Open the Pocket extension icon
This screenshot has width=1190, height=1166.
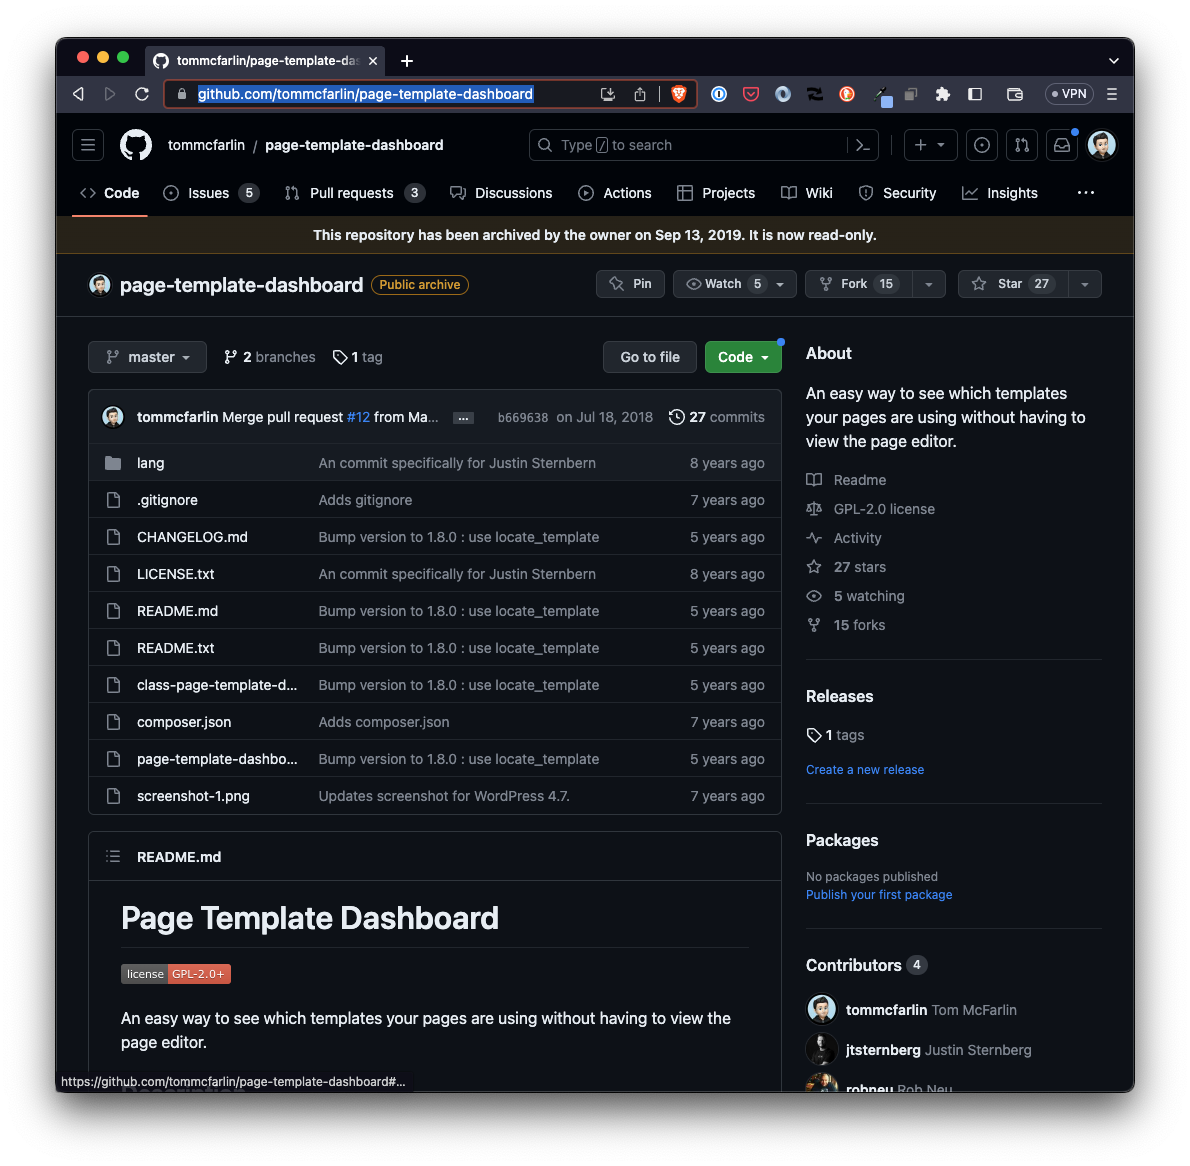pos(751,94)
